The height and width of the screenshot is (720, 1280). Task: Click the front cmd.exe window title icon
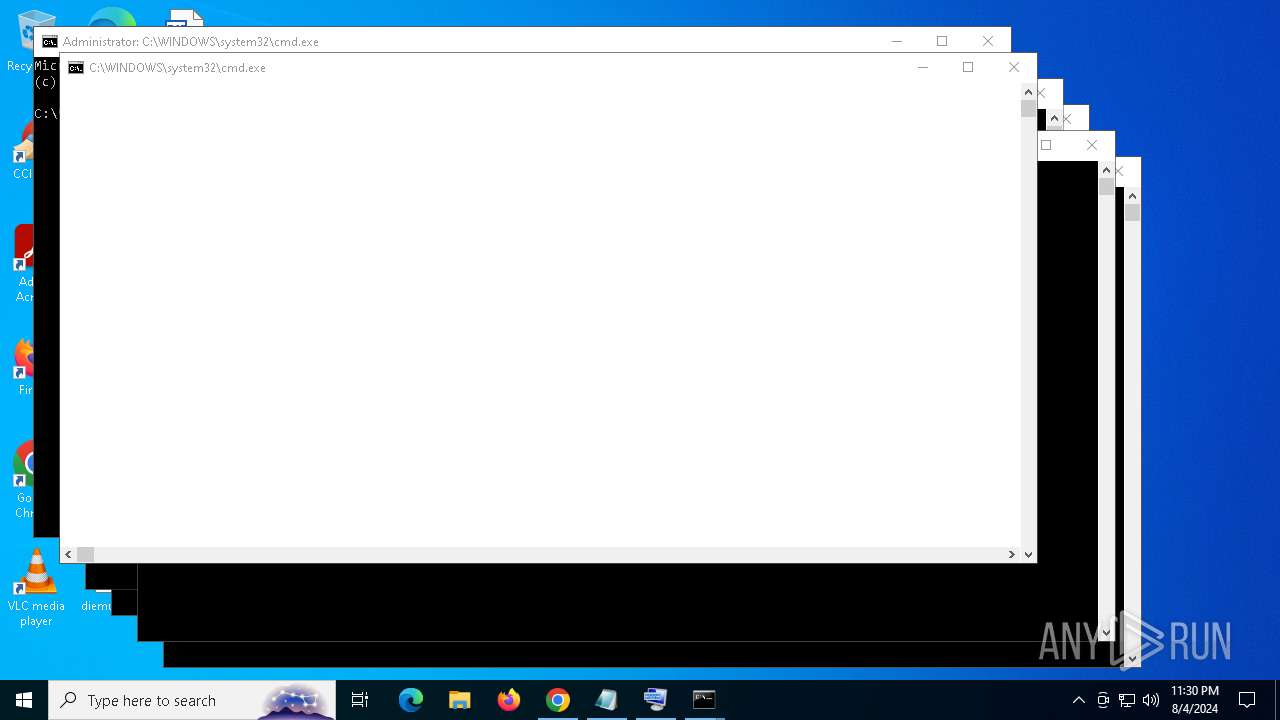tap(76, 68)
